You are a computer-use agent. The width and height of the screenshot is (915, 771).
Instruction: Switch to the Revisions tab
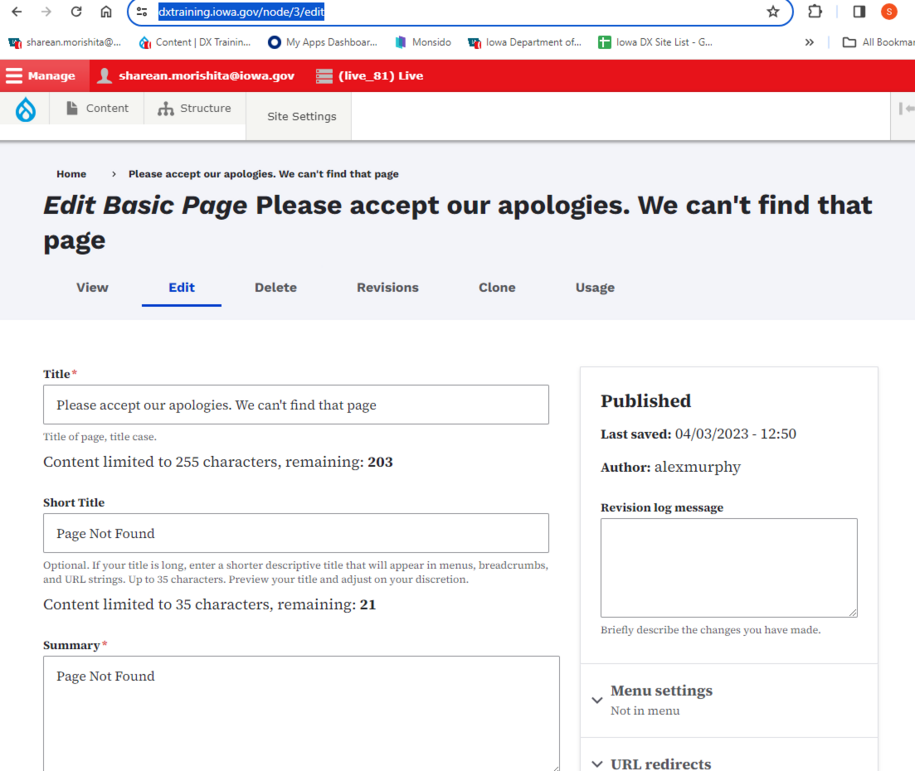coord(387,287)
